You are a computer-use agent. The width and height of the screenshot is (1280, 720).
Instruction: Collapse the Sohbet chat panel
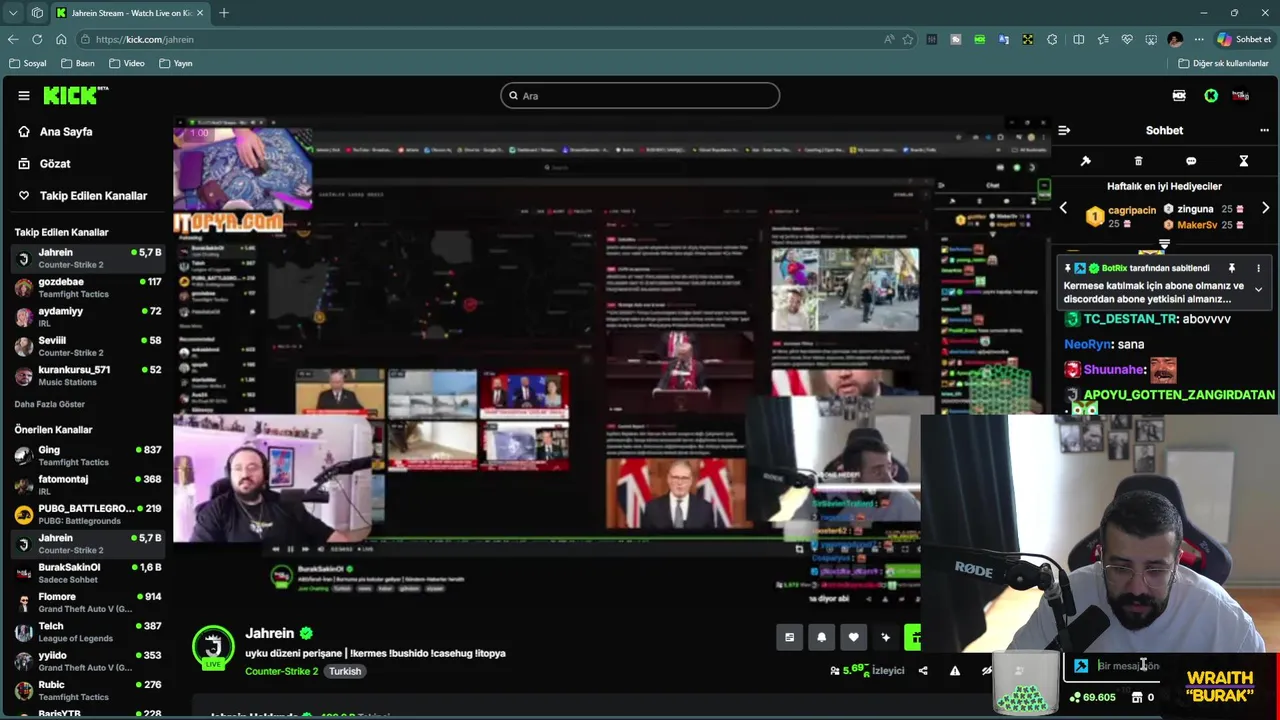[1064, 130]
